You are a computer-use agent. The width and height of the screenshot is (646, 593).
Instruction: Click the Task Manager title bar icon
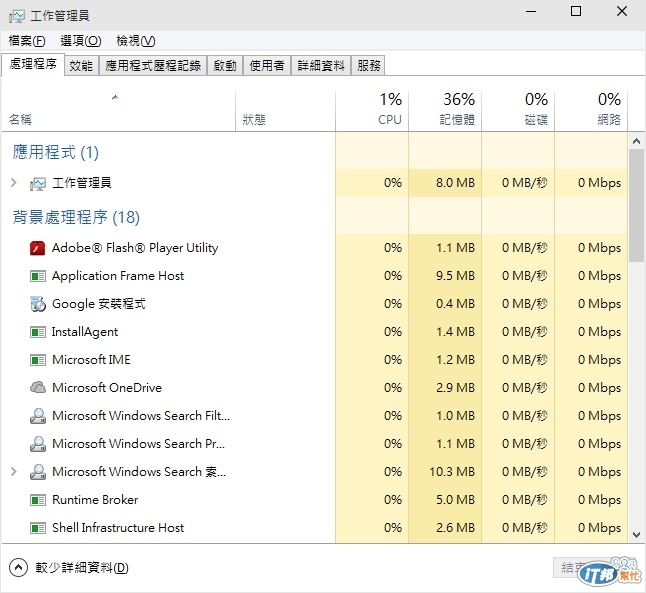click(17, 16)
